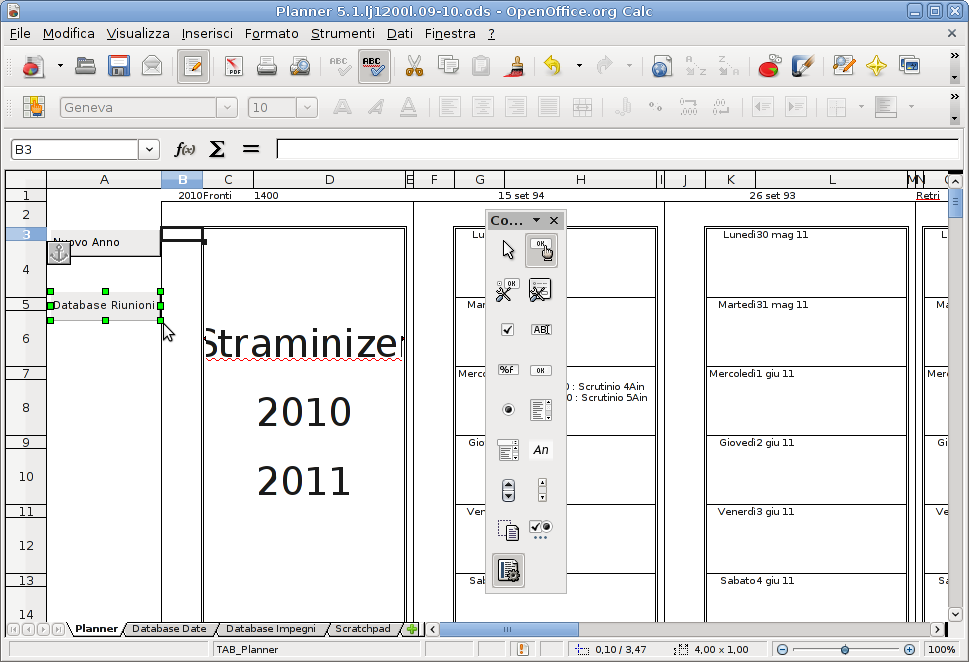Export directly as PDF icon
The image size is (969, 662).
[234, 66]
